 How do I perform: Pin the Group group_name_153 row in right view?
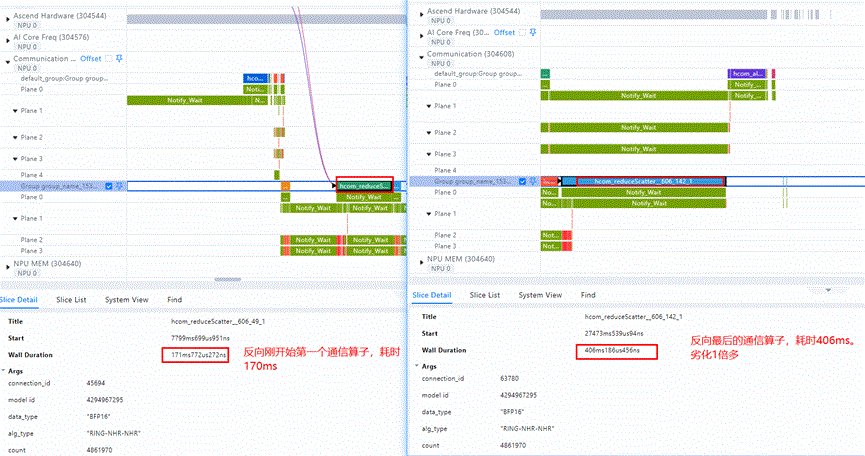pyautogui.click(x=533, y=181)
